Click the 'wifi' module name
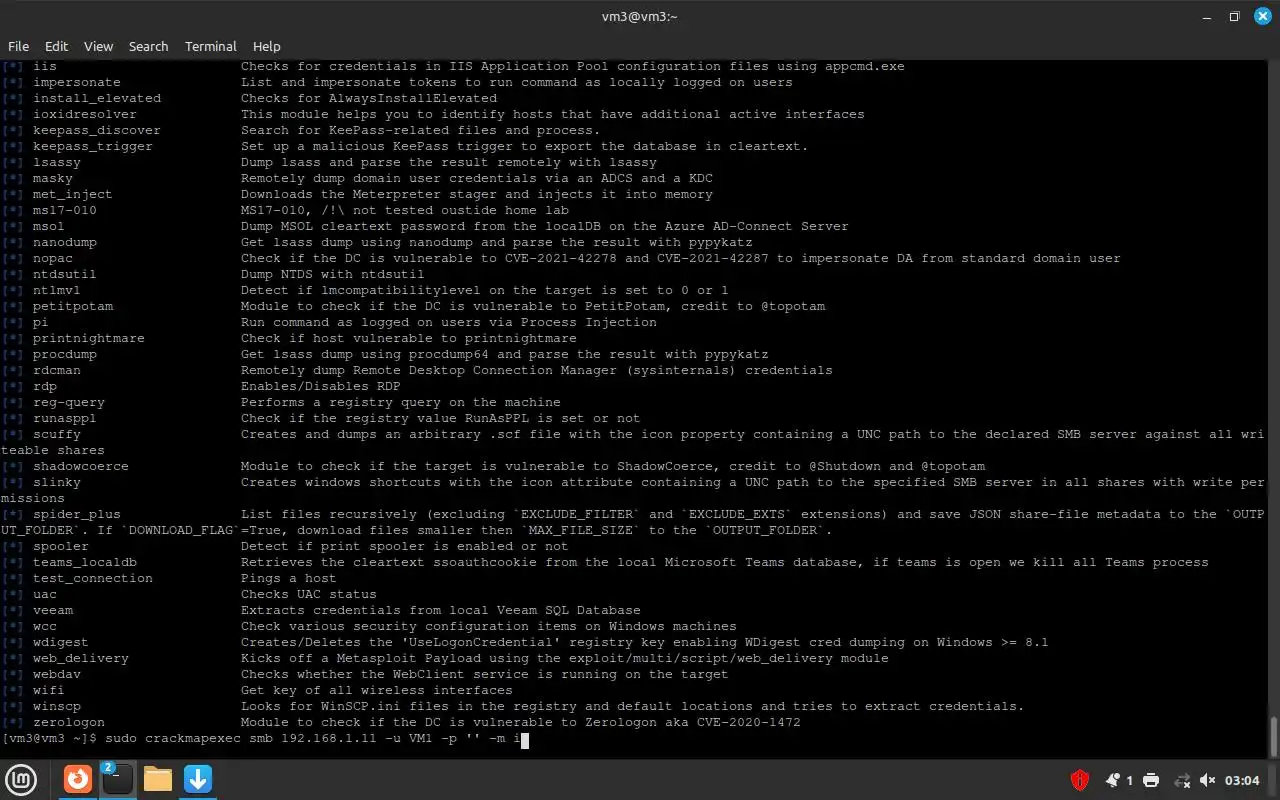 [48, 690]
